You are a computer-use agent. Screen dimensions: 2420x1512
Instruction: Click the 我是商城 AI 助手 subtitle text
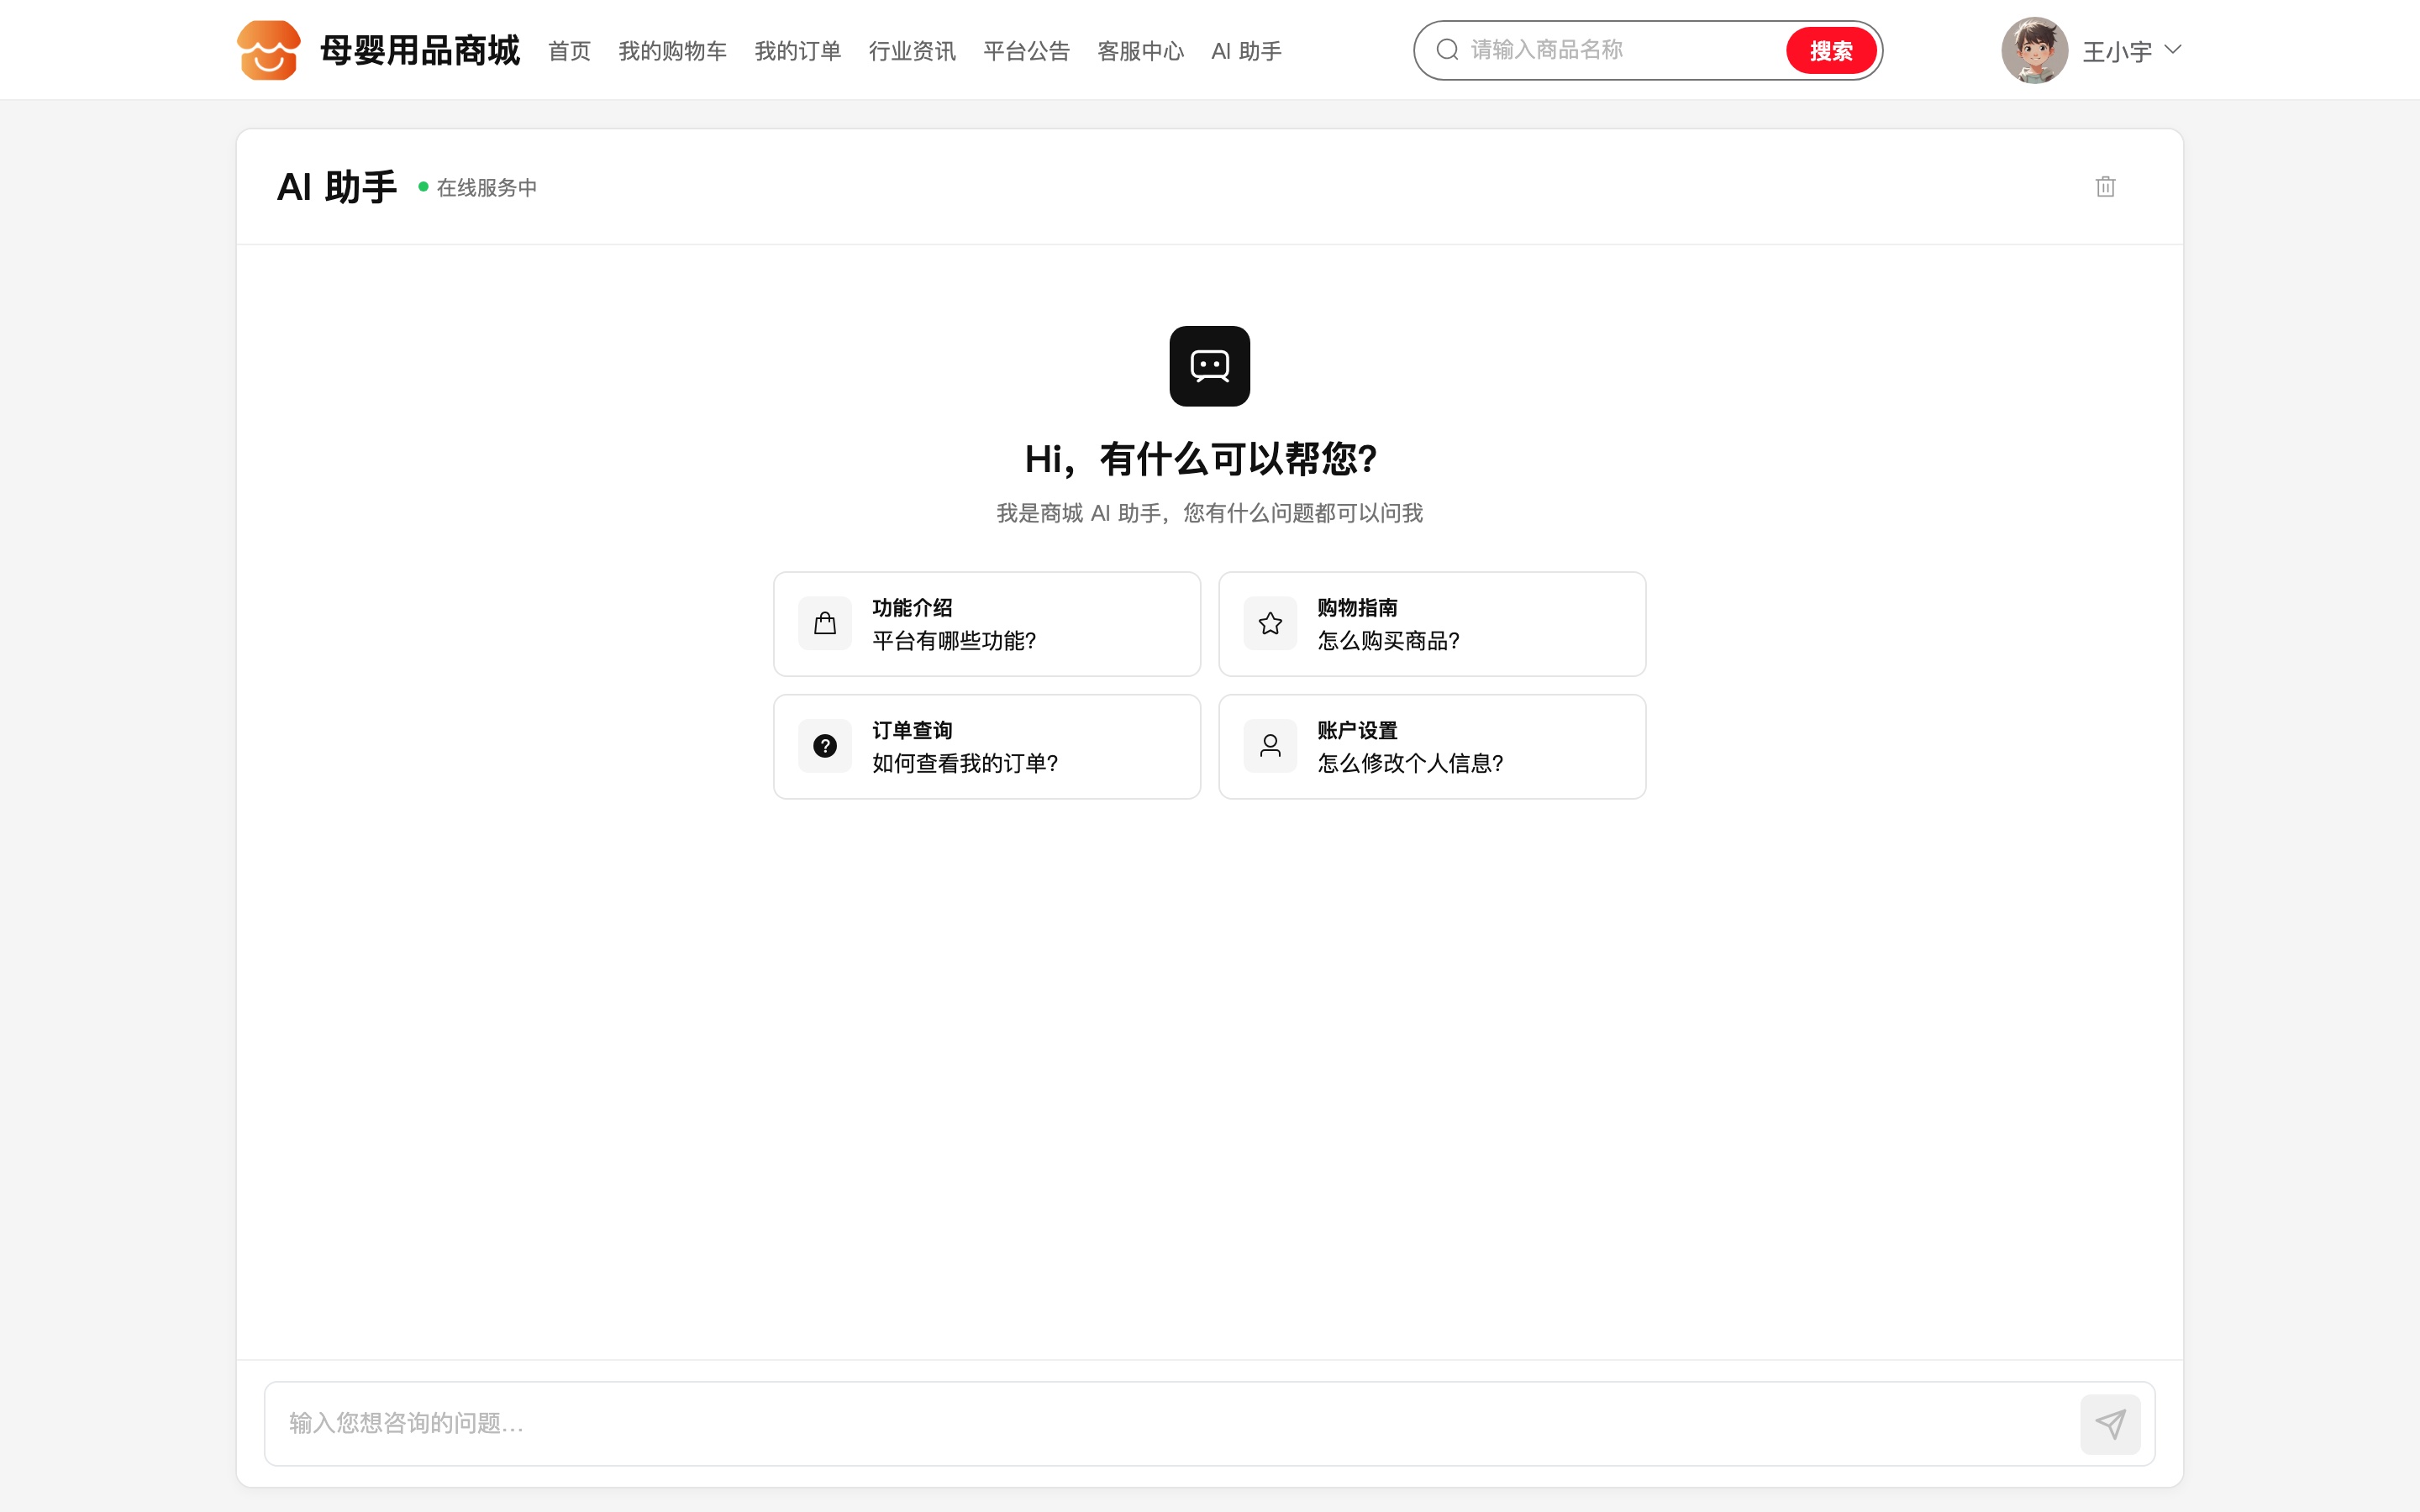(1209, 513)
